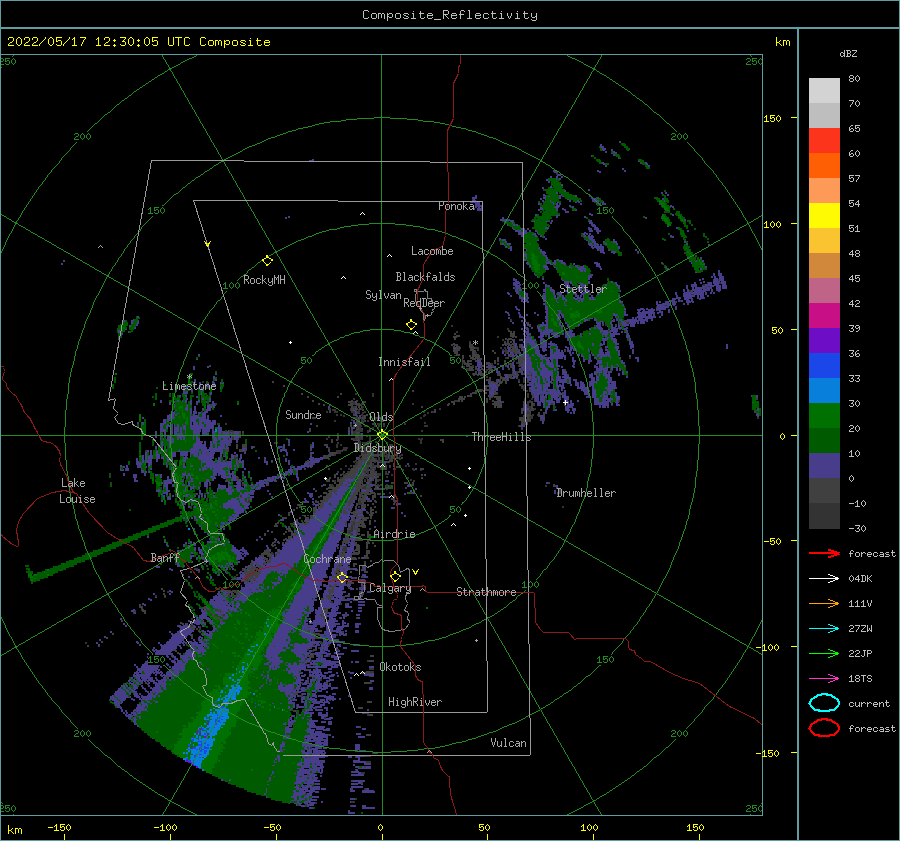Click the white 04DK arrow icon
Viewport: 900px width, 841px height.
click(824, 579)
